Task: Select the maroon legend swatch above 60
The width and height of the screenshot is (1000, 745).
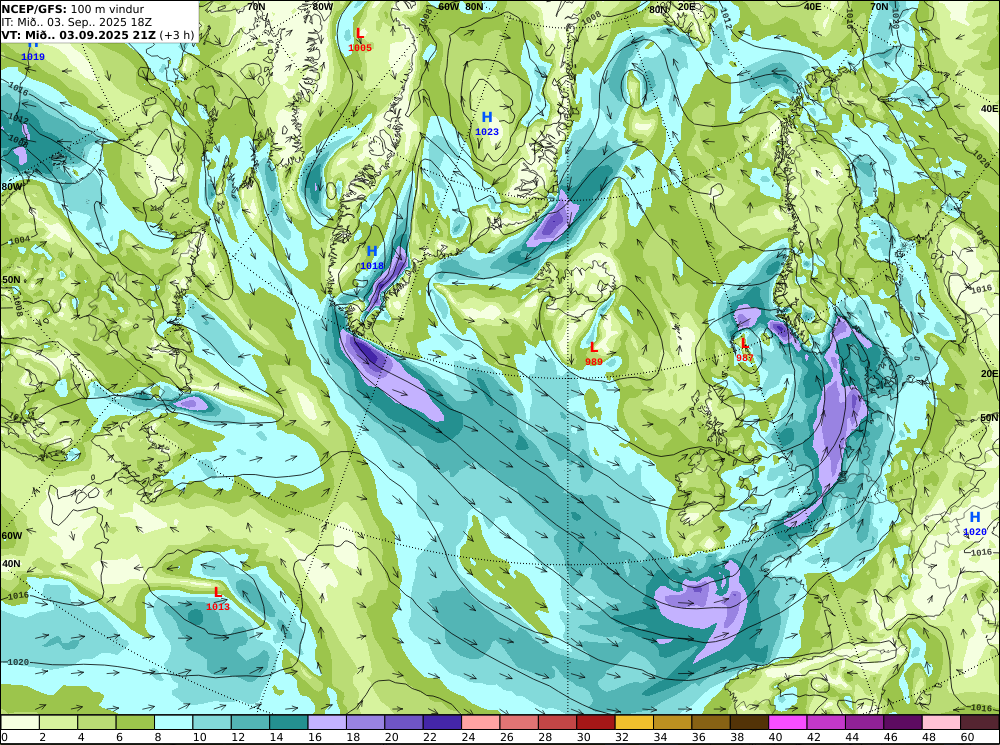Action: (x=979, y=722)
